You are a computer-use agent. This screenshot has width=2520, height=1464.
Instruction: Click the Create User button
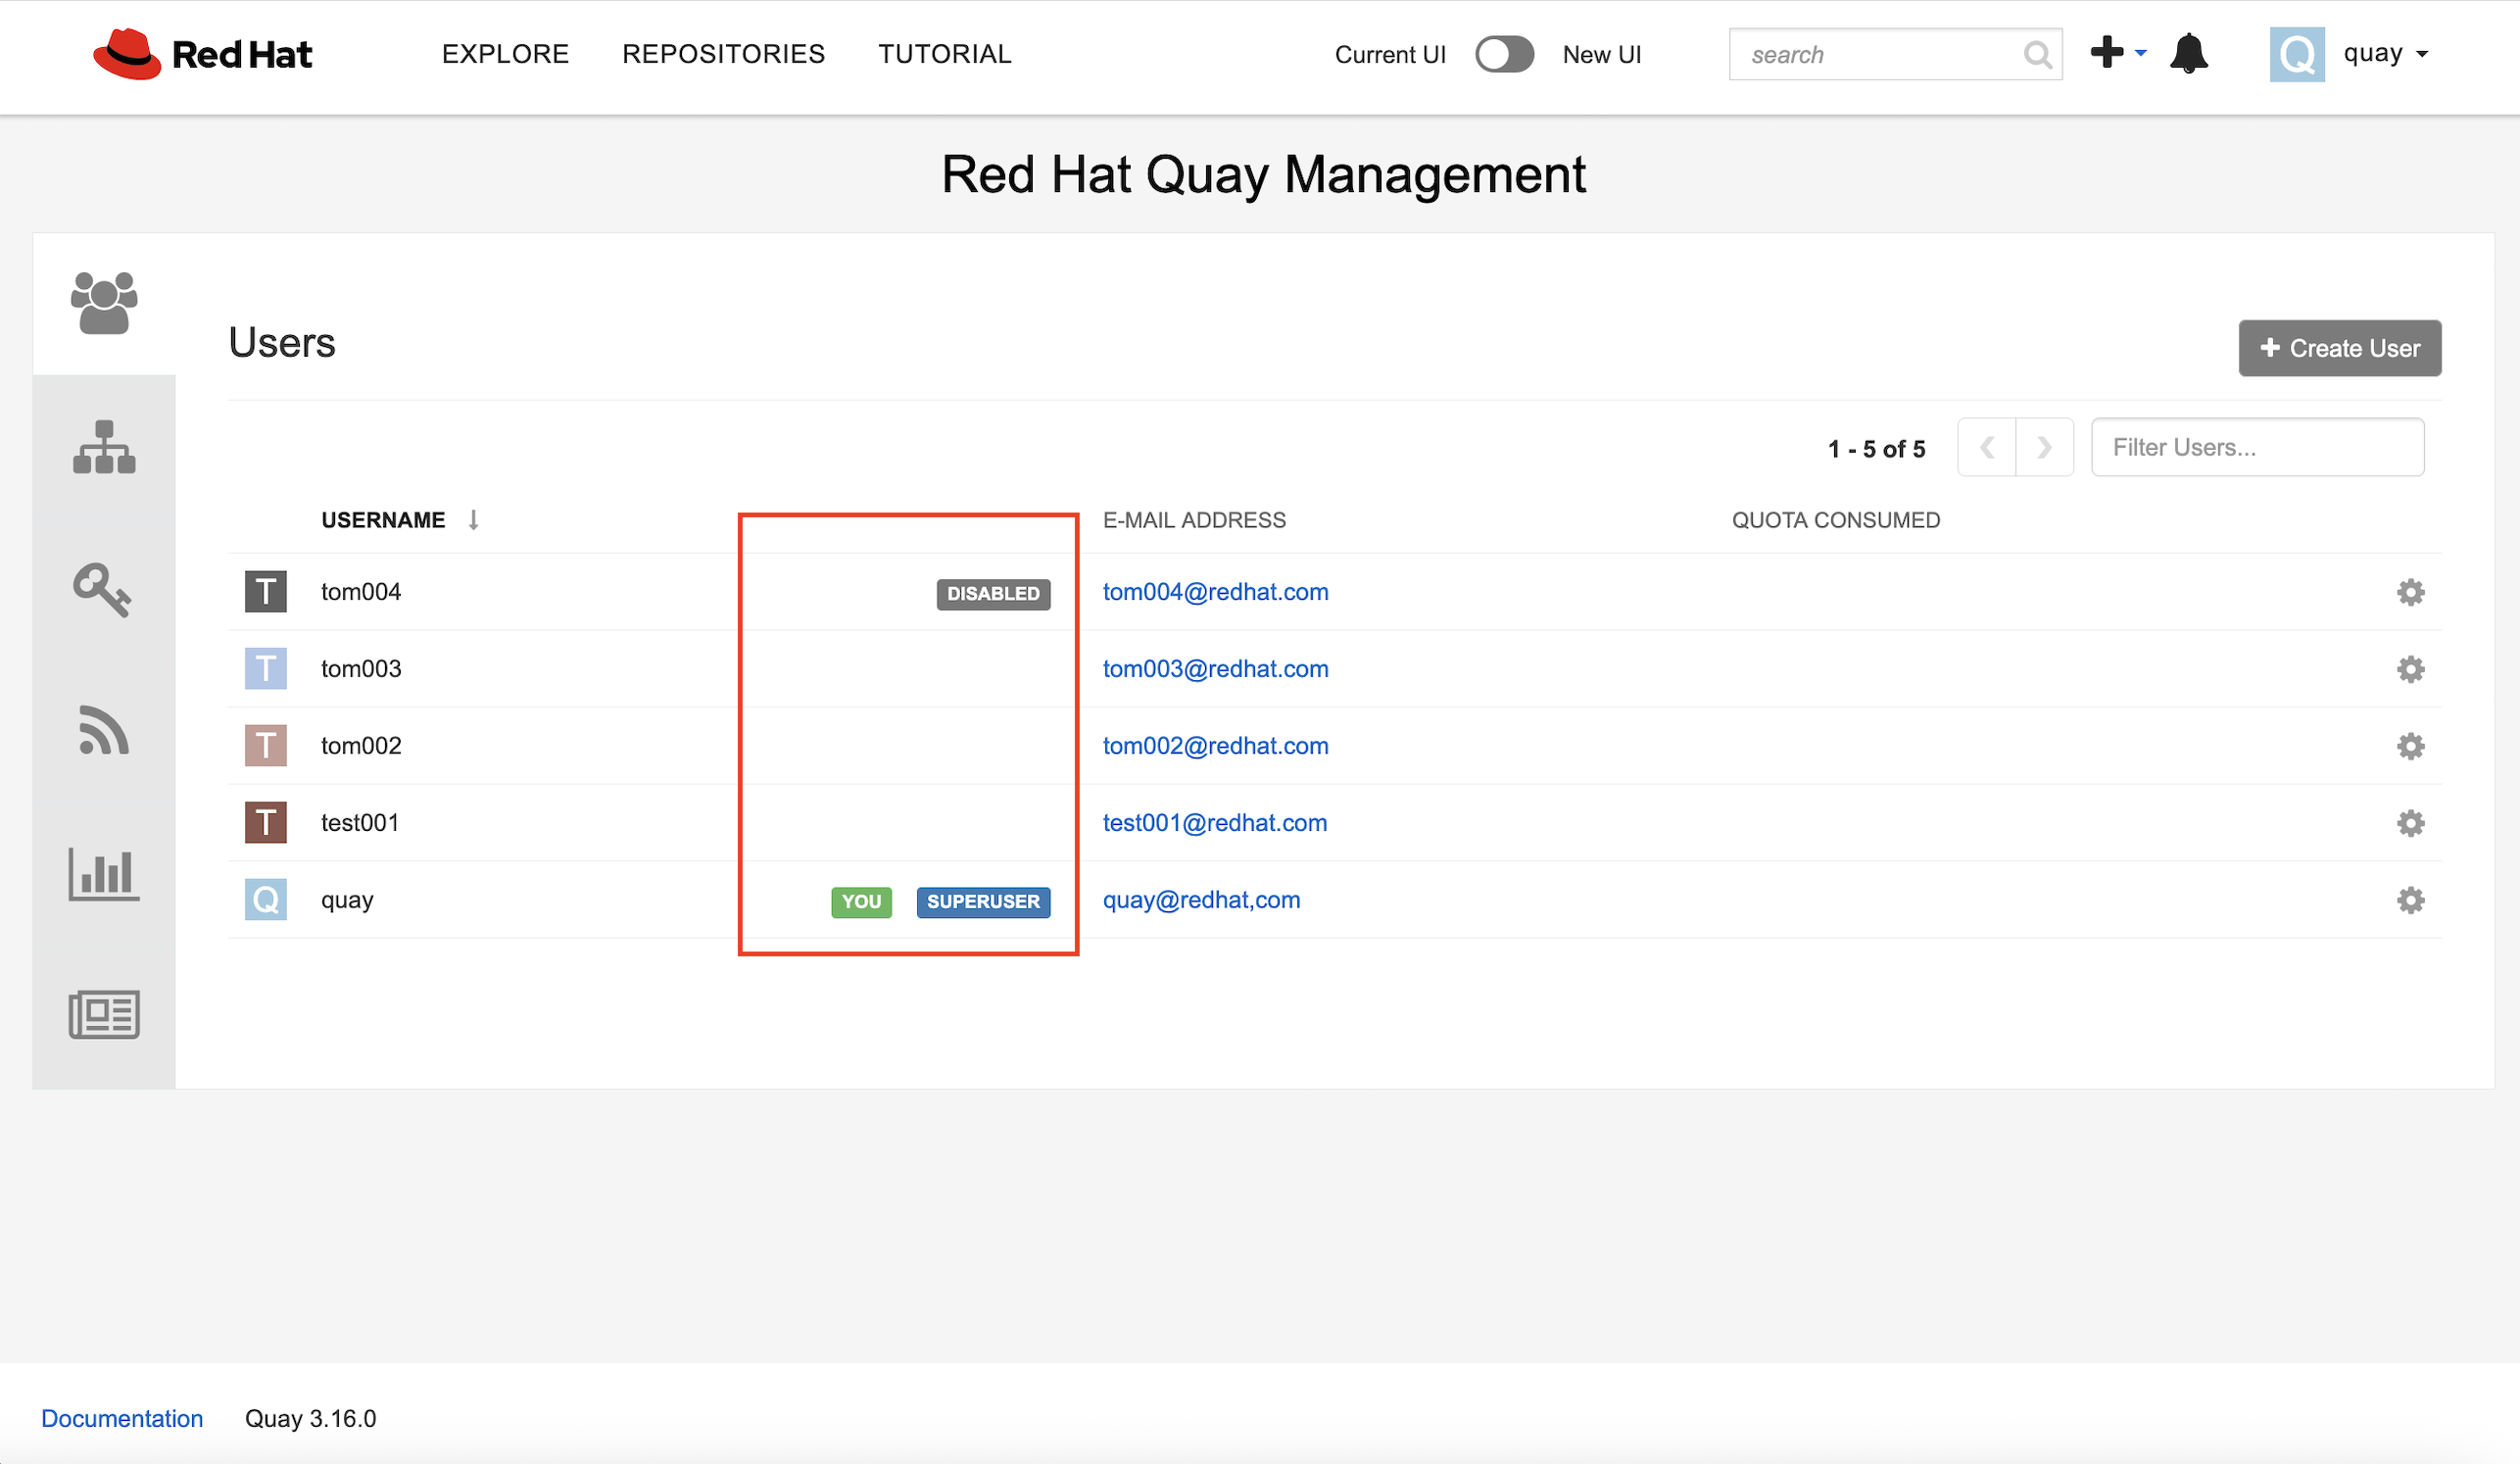point(2339,348)
